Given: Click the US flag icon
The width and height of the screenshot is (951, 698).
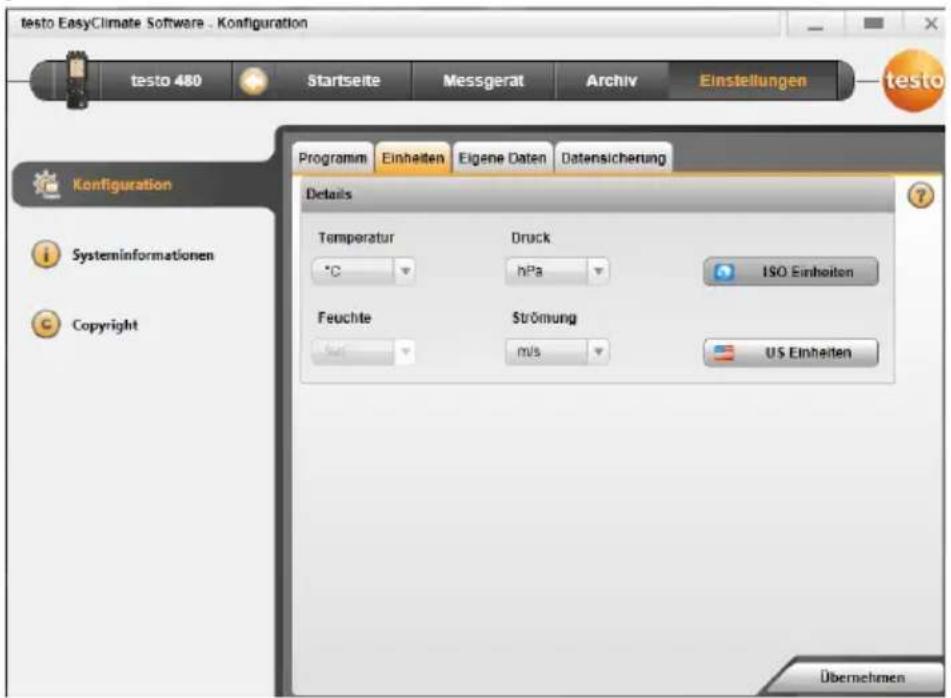Looking at the screenshot, I should coord(724,352).
